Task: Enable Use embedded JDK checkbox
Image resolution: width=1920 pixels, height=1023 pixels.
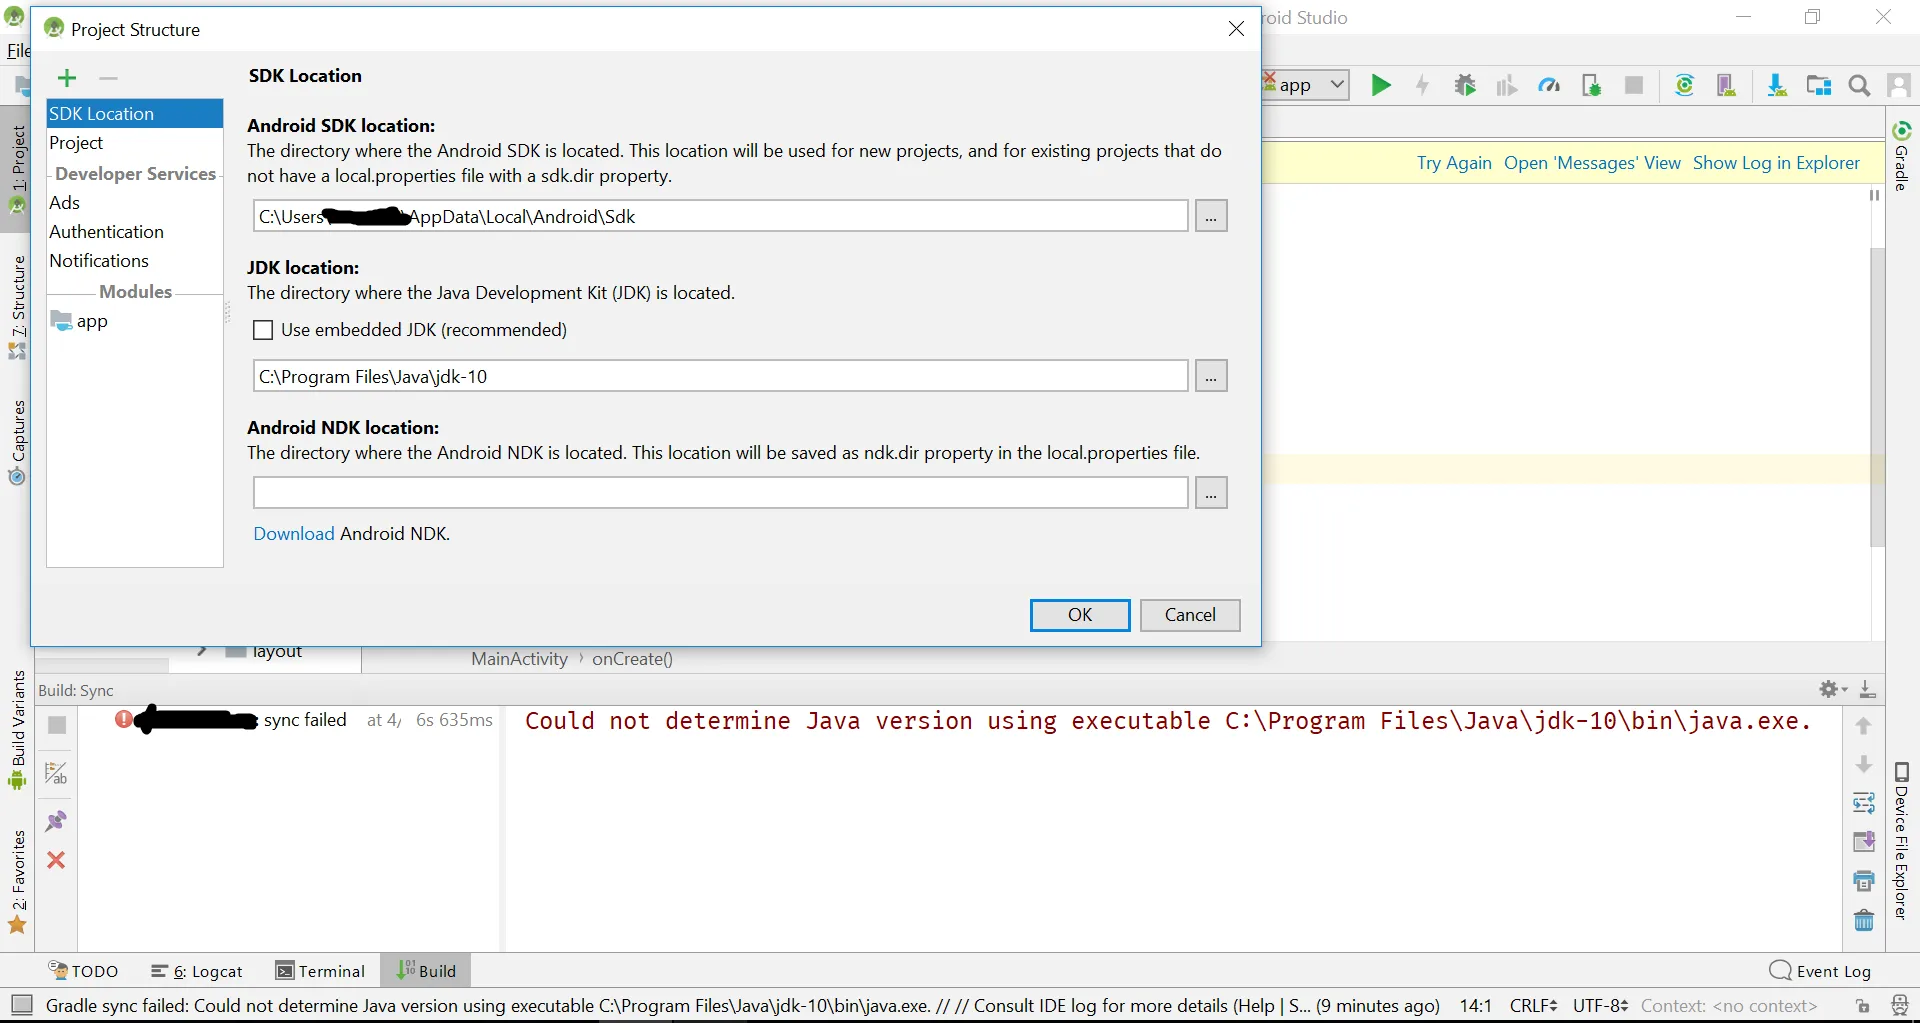Action: pos(263,330)
